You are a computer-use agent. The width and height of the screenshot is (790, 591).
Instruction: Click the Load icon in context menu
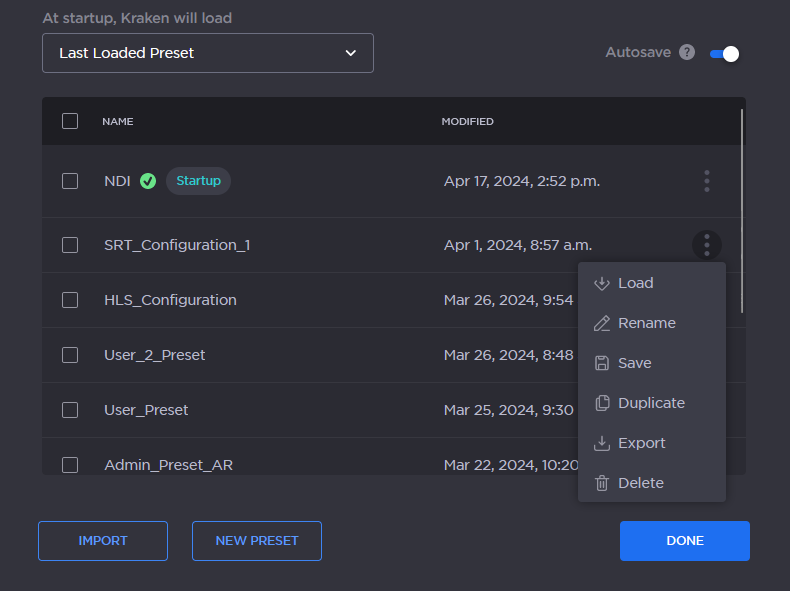[x=602, y=283]
